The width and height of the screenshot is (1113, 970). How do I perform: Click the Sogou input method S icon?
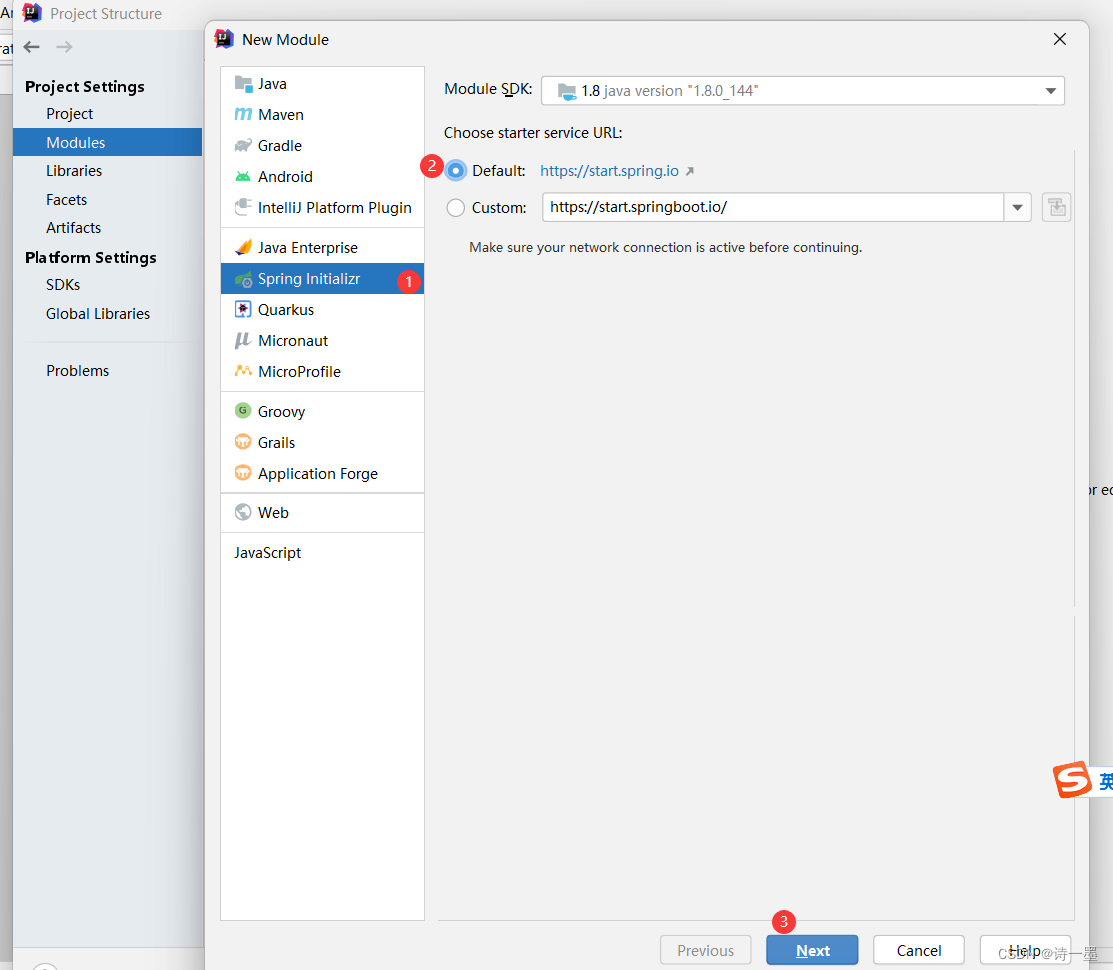point(1072,780)
